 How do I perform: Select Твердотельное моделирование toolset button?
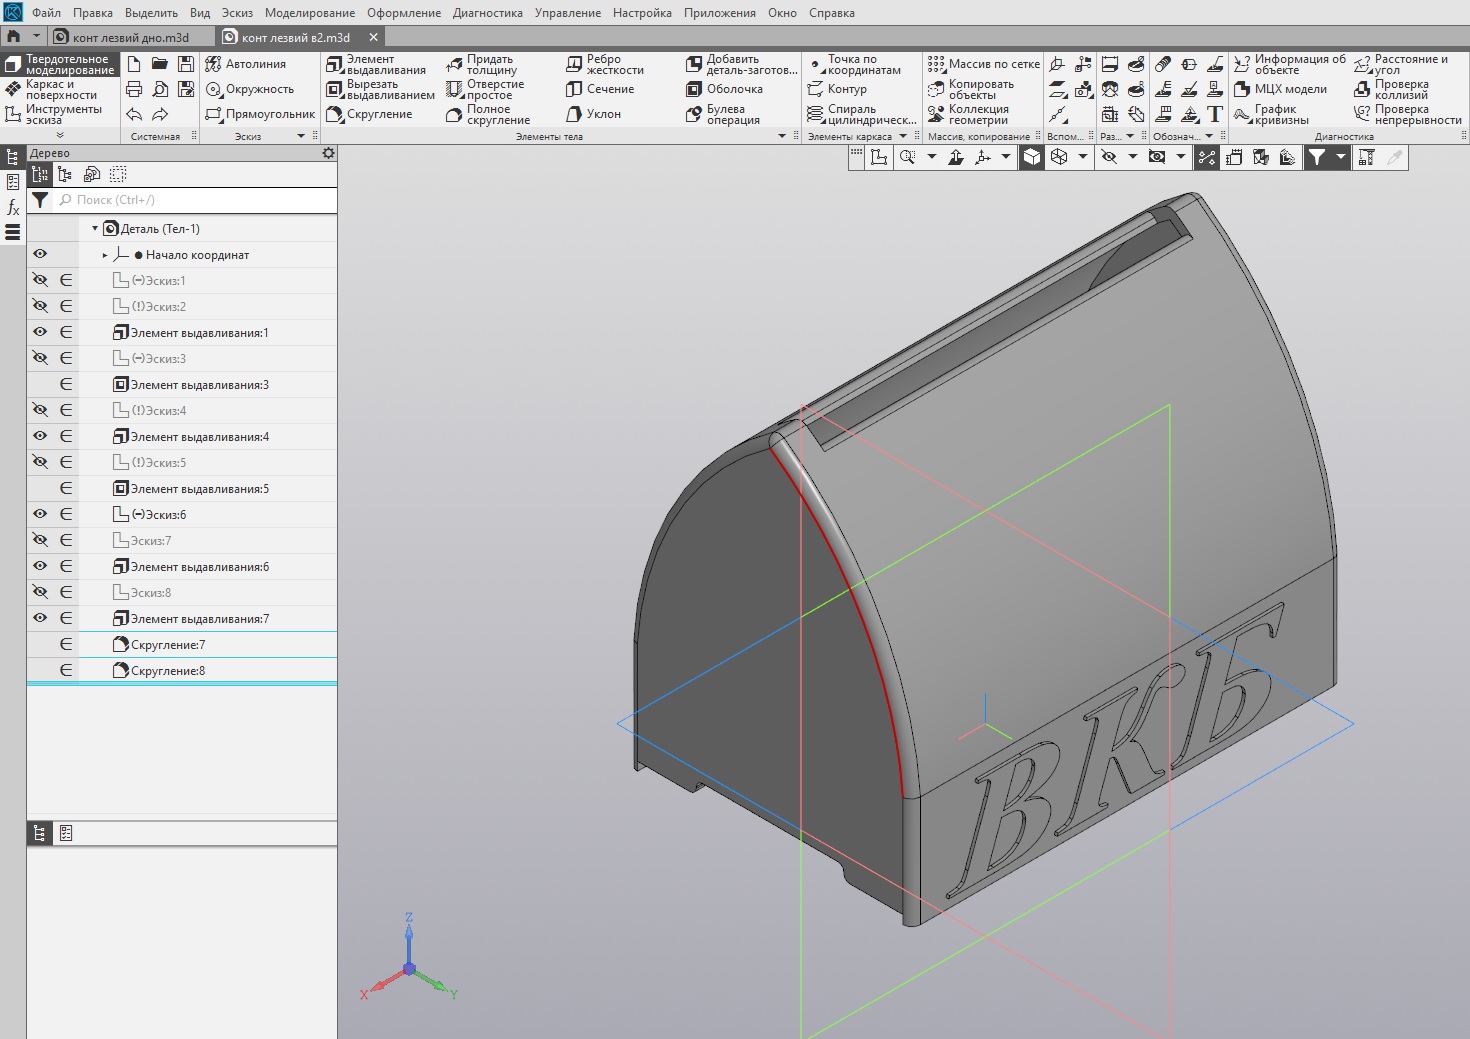pos(60,65)
